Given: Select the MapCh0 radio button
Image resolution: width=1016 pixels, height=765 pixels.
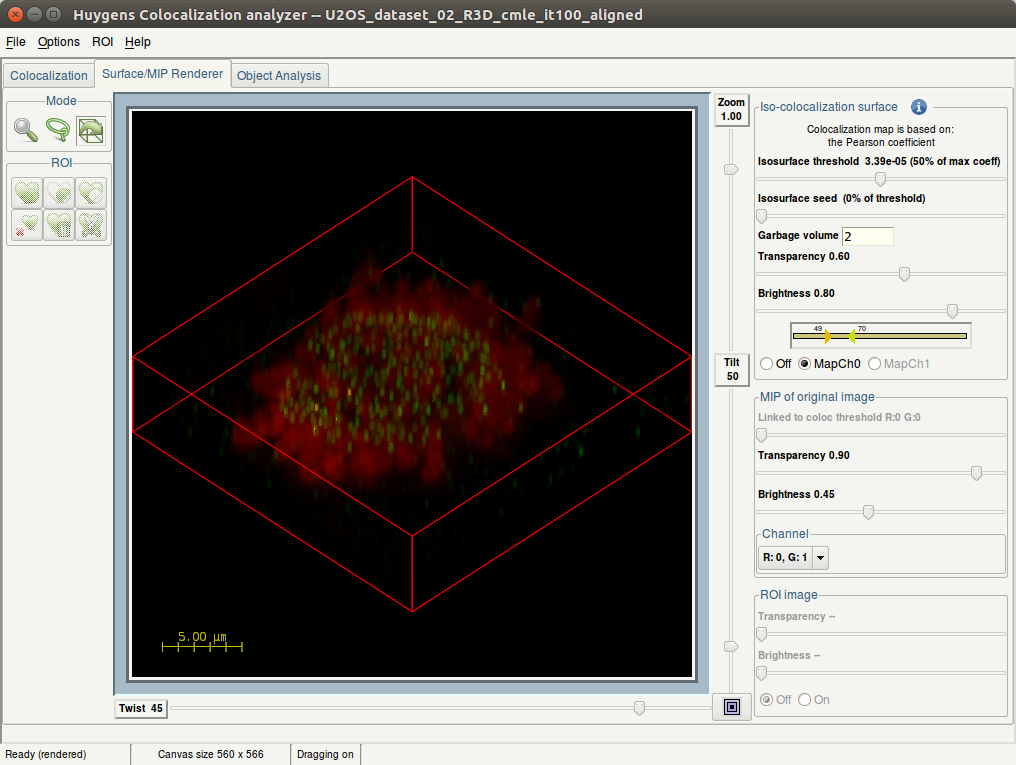Looking at the screenshot, I should coord(805,364).
